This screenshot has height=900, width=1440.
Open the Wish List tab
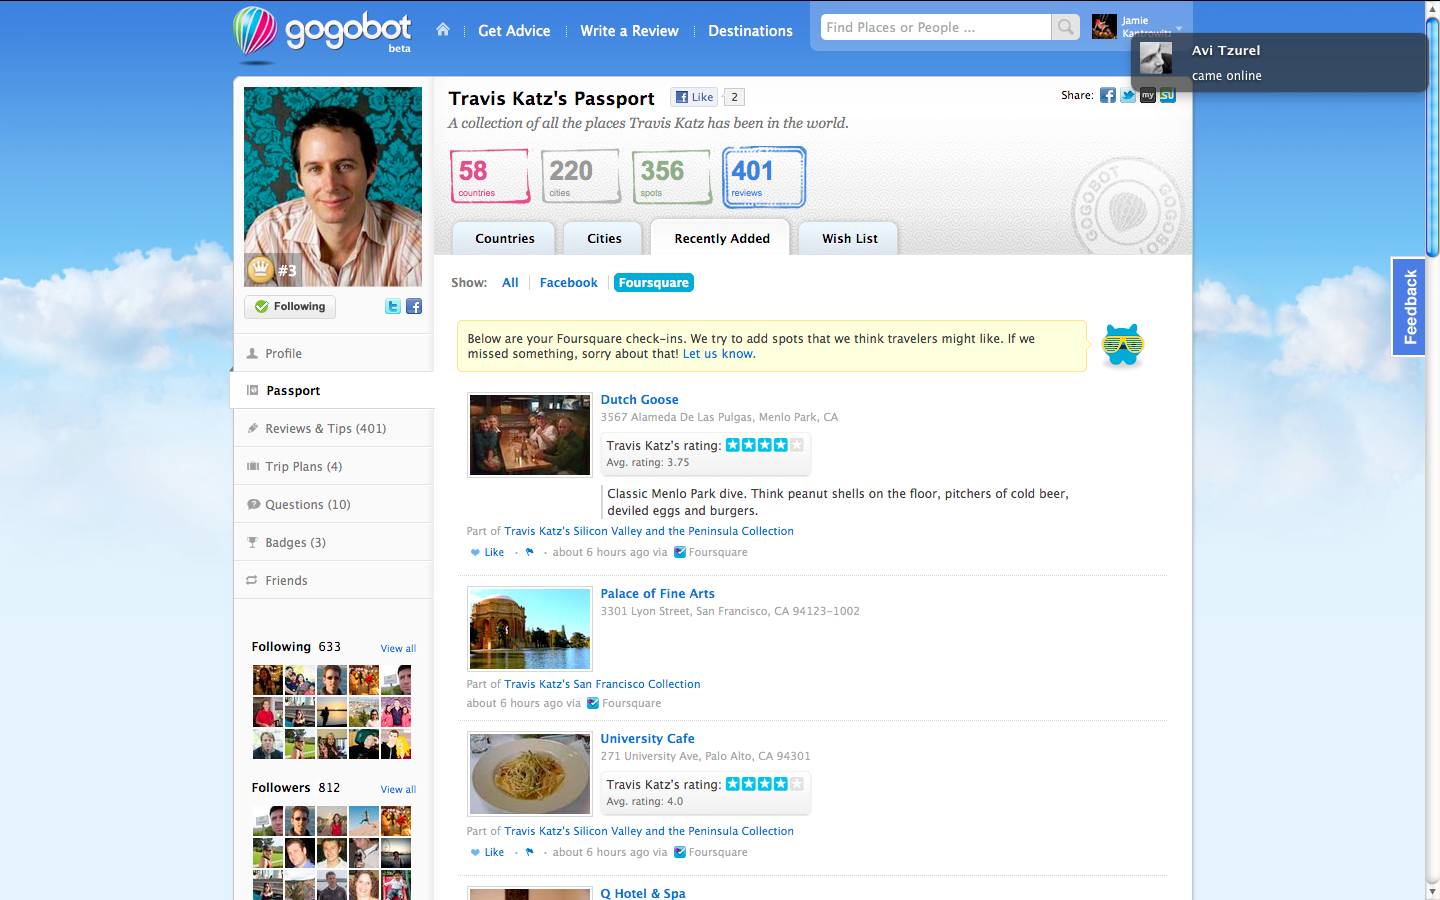pyautogui.click(x=849, y=238)
